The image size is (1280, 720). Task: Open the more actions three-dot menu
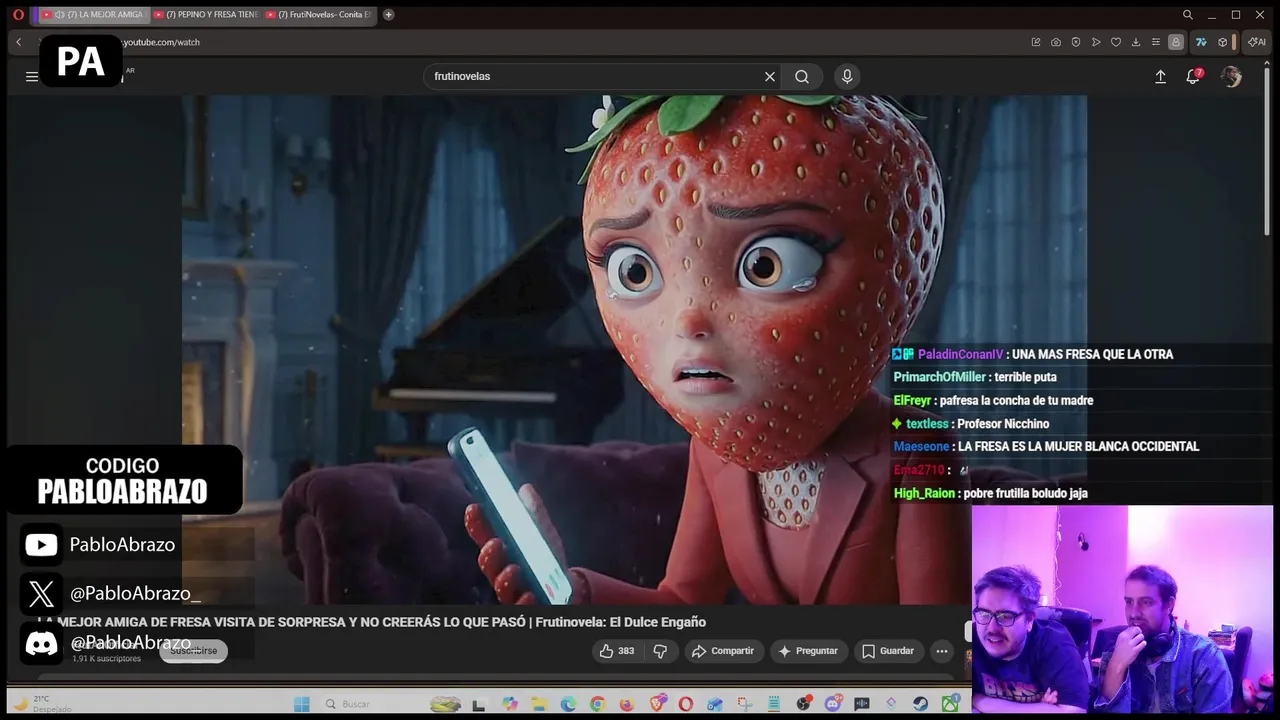[x=941, y=651]
